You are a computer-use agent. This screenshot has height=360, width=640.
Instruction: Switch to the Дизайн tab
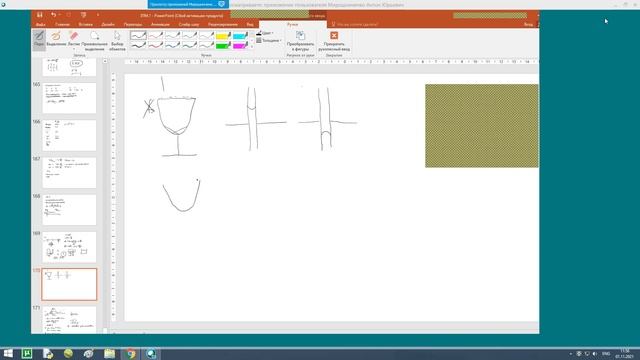[108, 24]
